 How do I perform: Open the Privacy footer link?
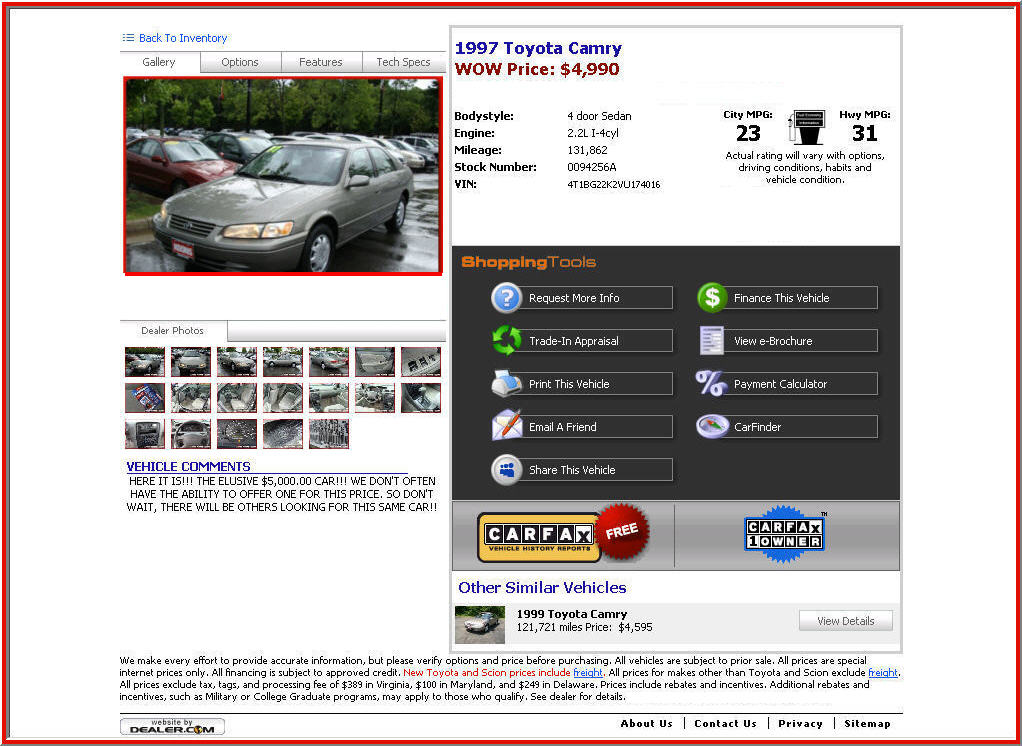(x=800, y=723)
